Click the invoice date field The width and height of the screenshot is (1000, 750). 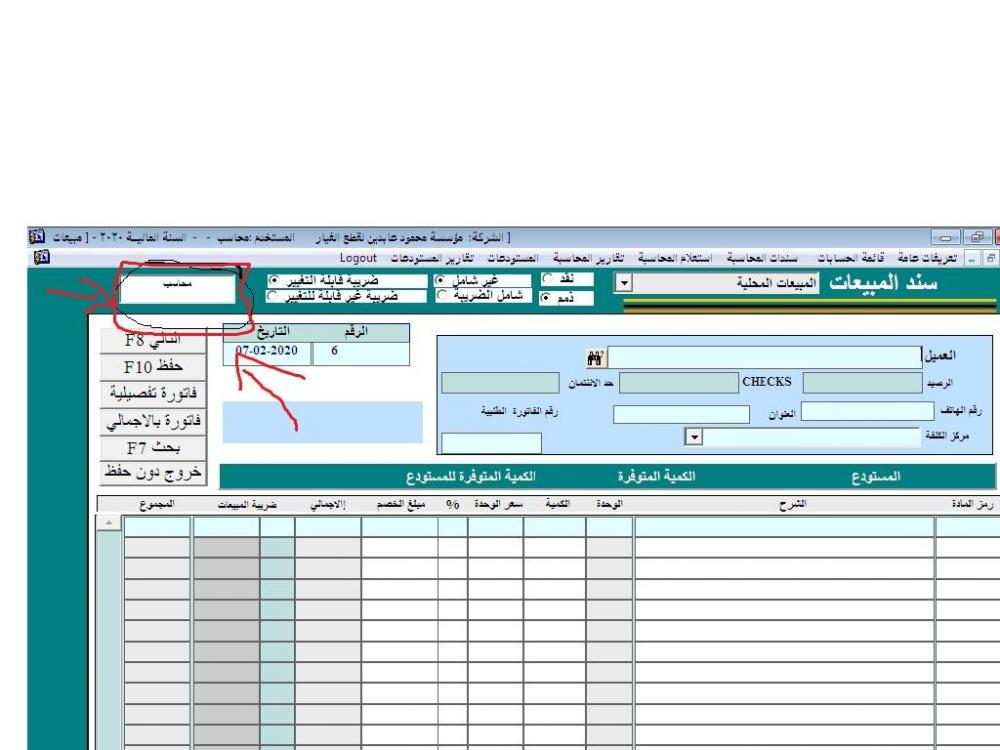pyautogui.click(x=266, y=353)
